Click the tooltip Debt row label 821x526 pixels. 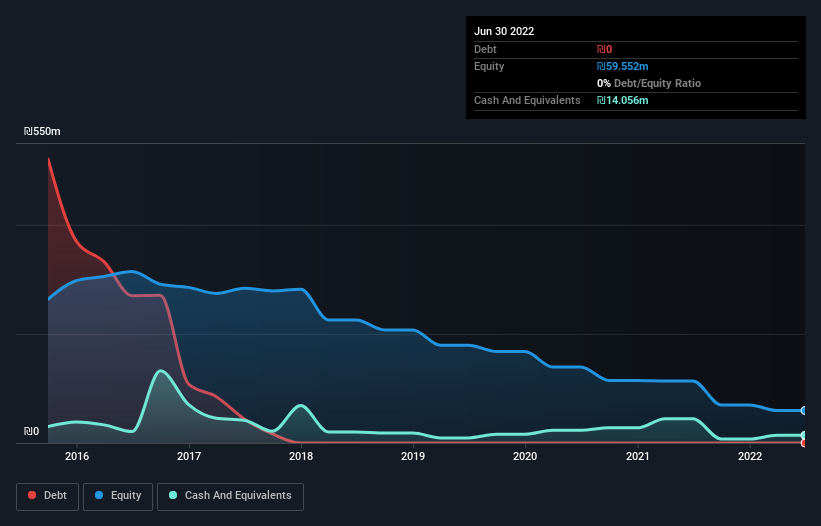click(x=485, y=49)
